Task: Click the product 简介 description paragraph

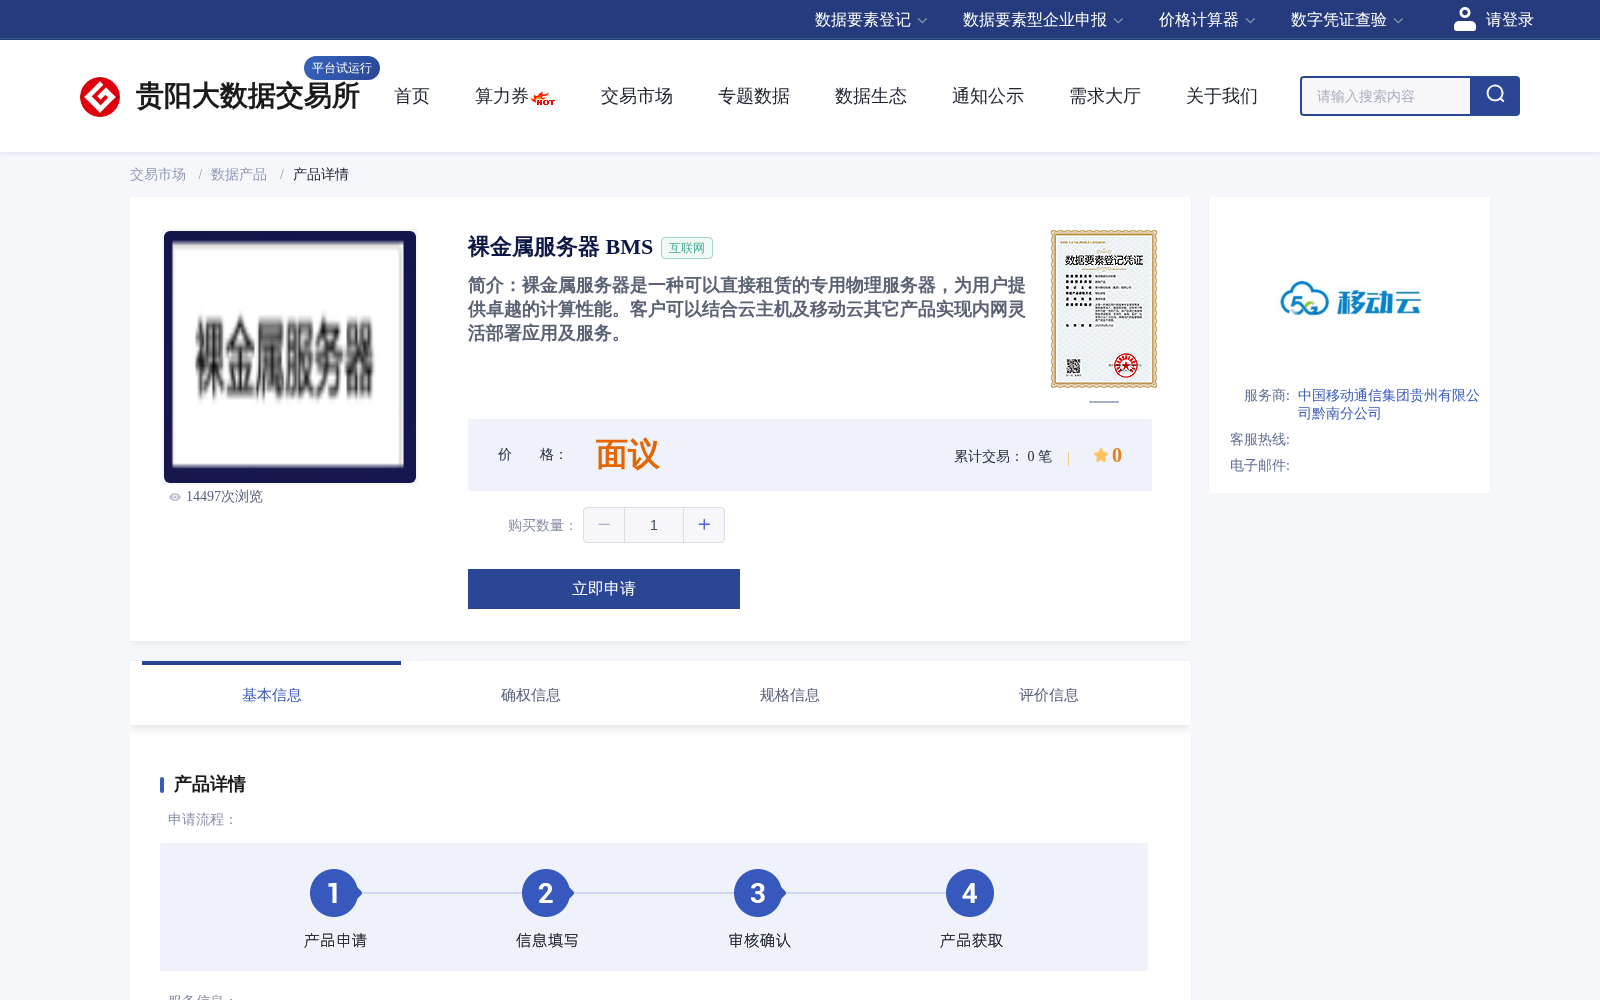Action: click(747, 309)
